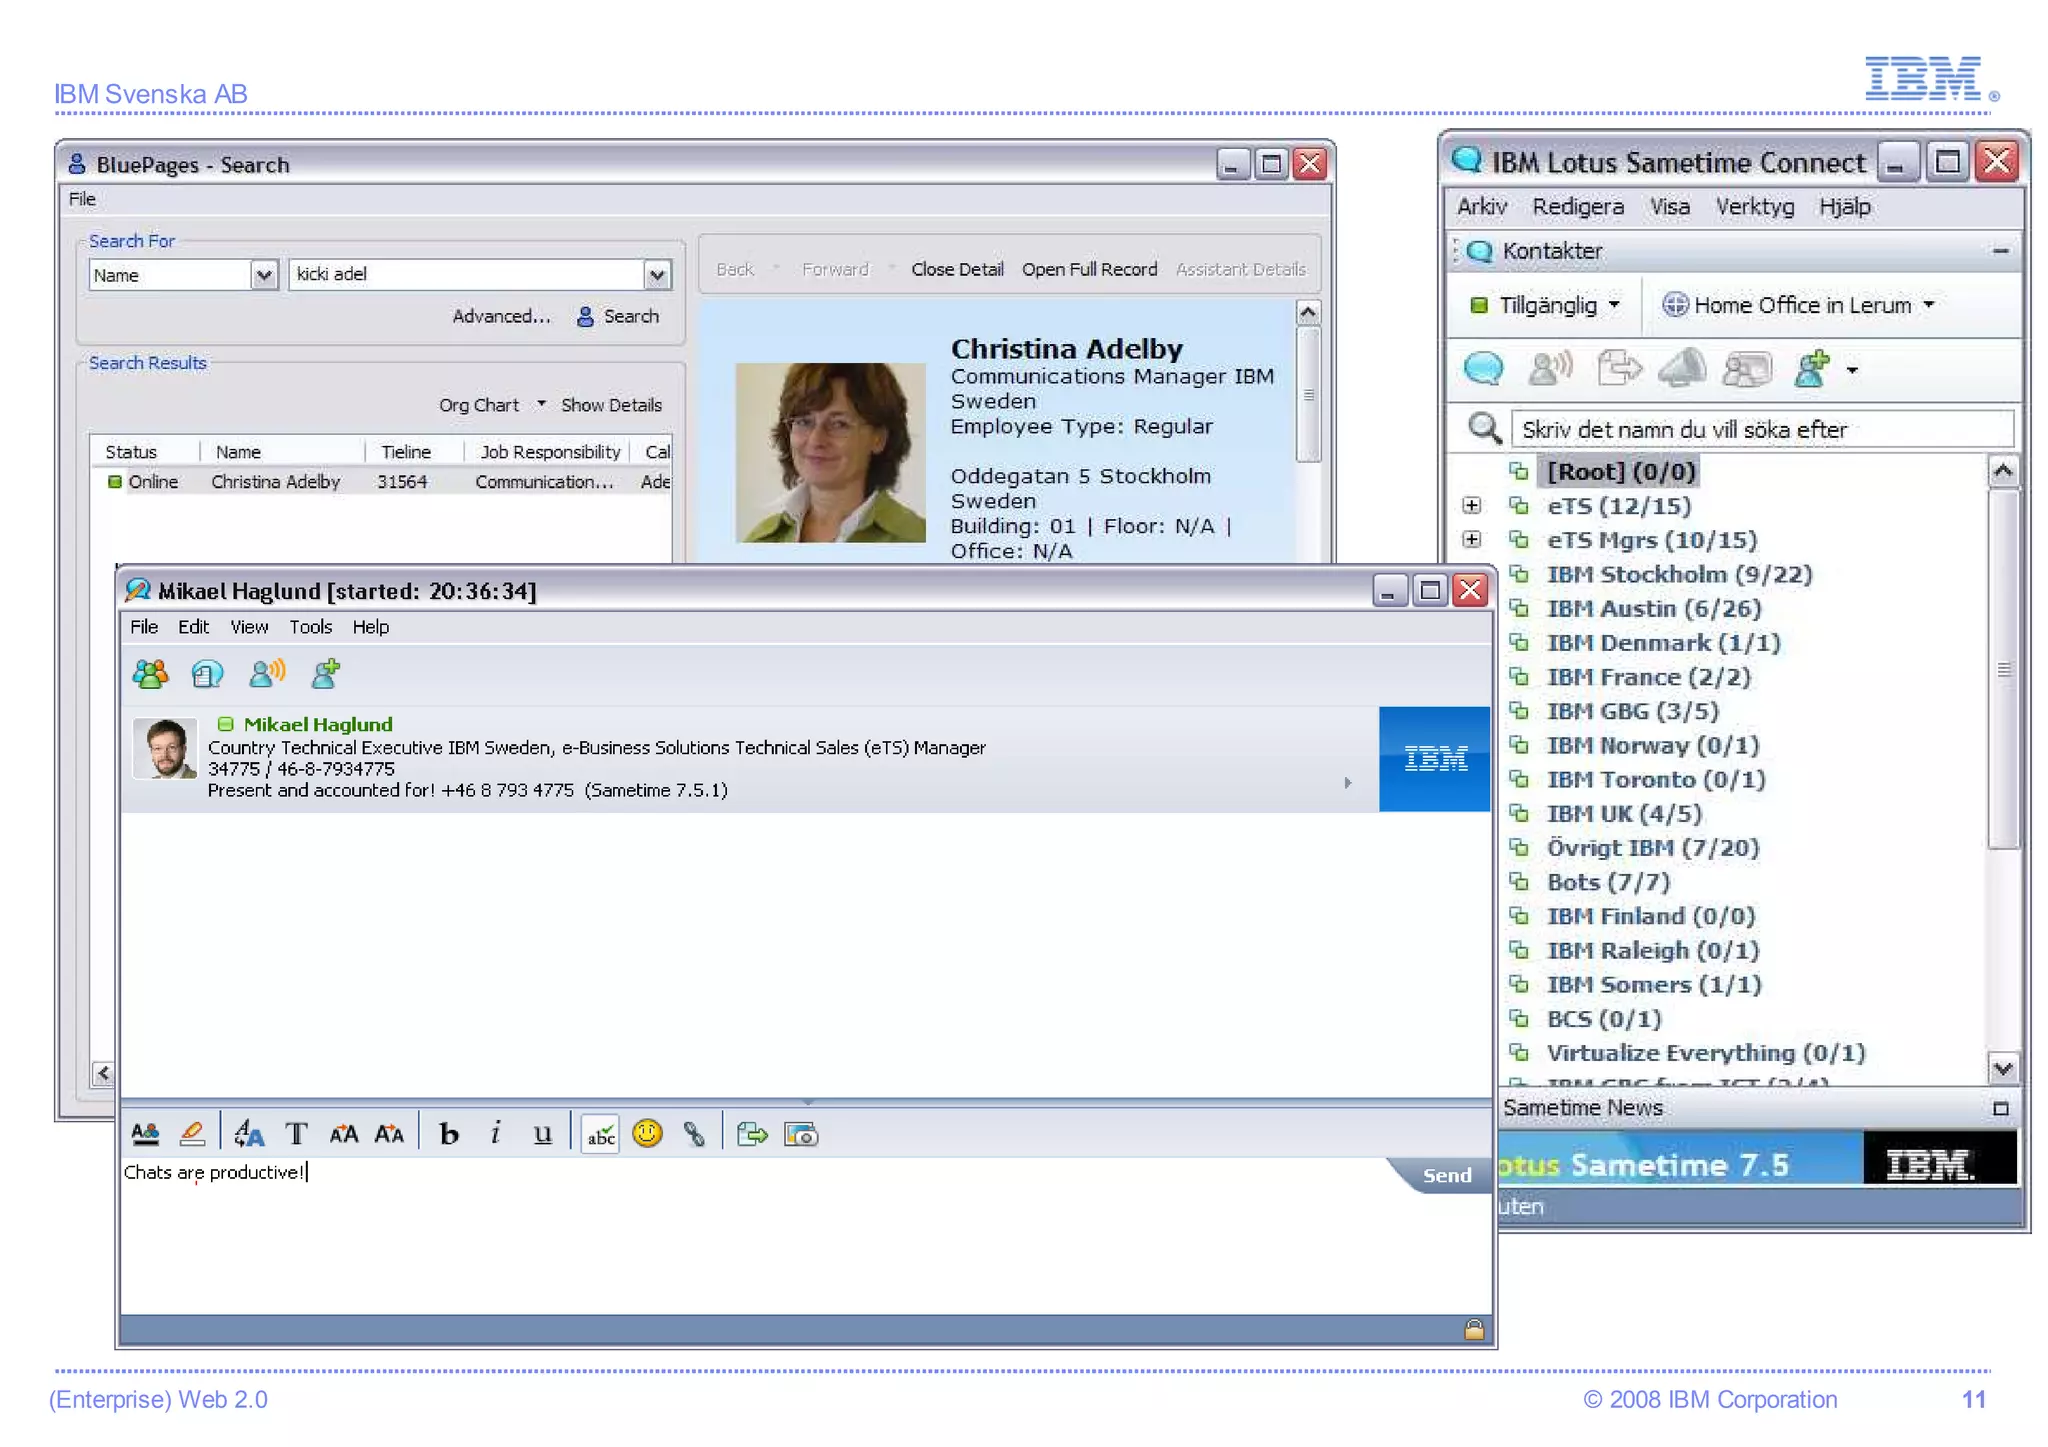Click the add contact icon in Sametime Connect
Screen dimensions: 2048x1447
(x=1812, y=369)
